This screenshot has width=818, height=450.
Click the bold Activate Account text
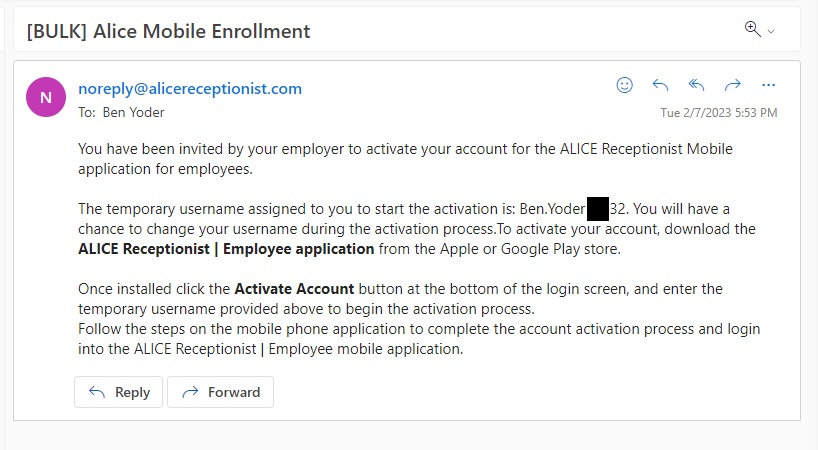click(x=294, y=289)
